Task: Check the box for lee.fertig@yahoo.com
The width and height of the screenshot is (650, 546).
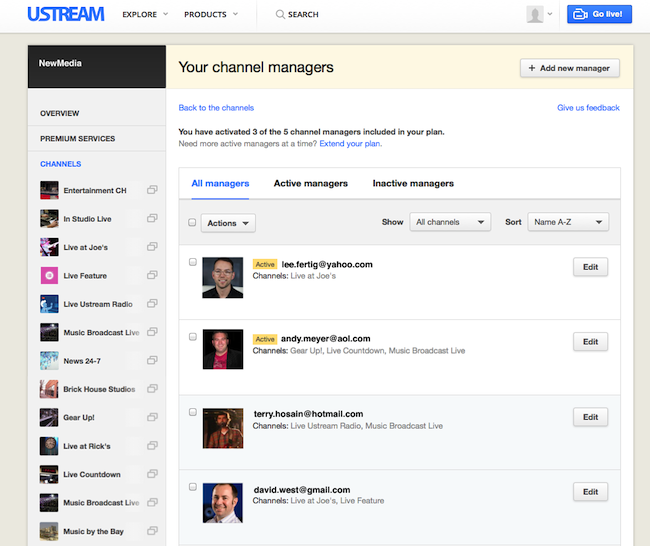Action: tap(193, 262)
